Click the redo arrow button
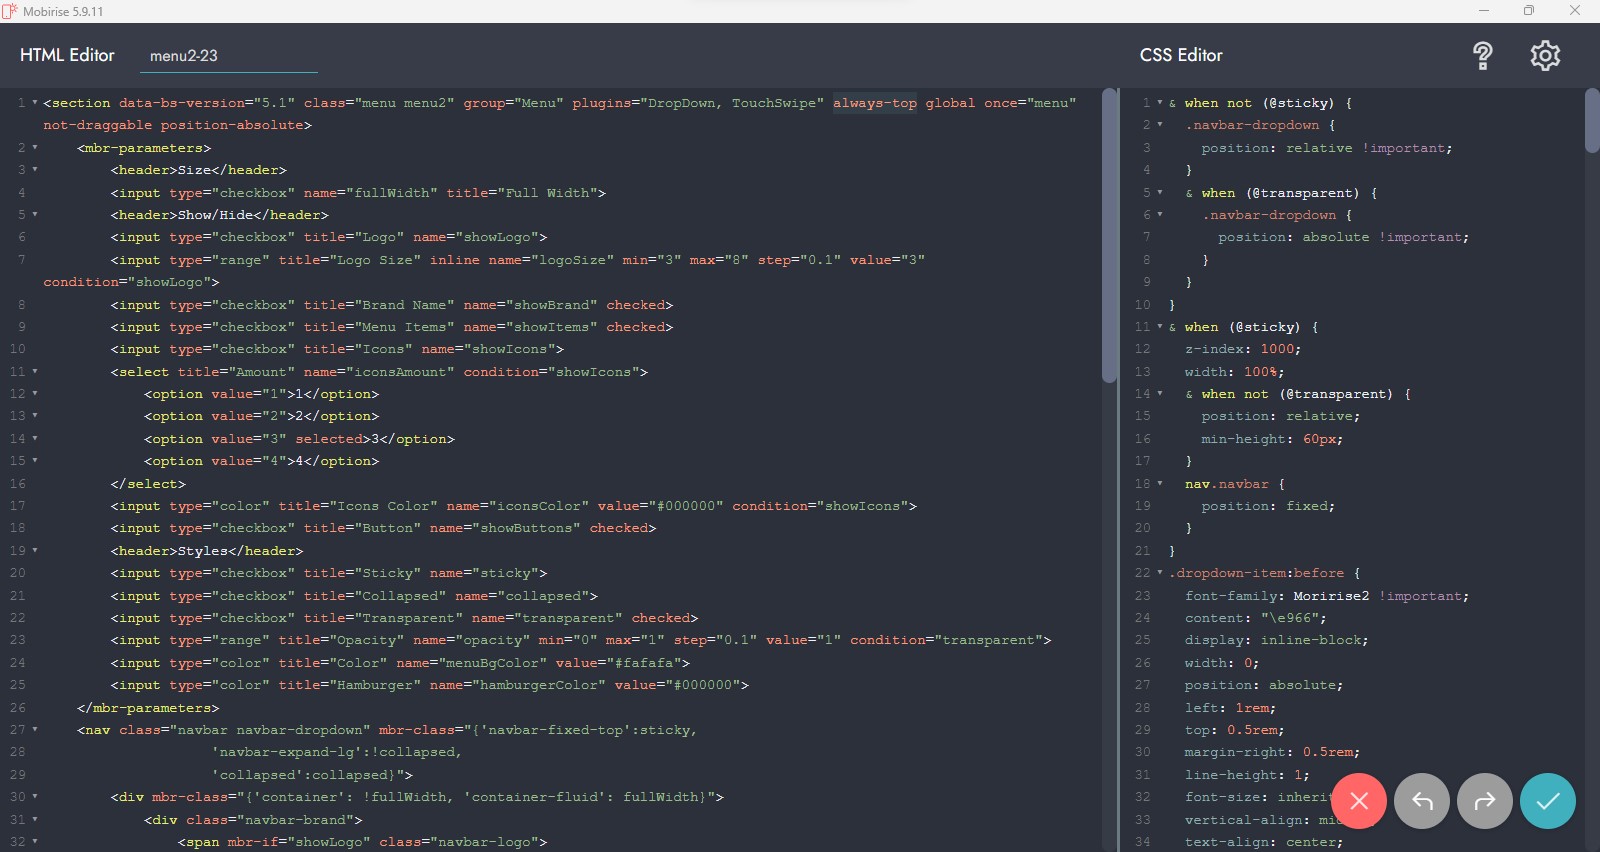 click(1485, 801)
